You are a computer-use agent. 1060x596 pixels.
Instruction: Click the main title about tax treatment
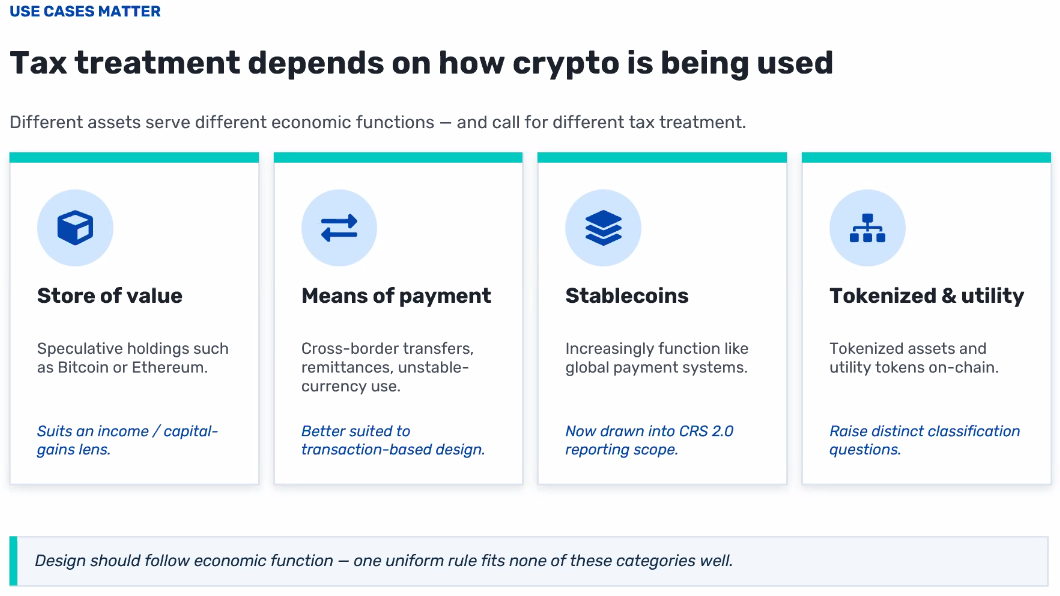click(x=421, y=64)
